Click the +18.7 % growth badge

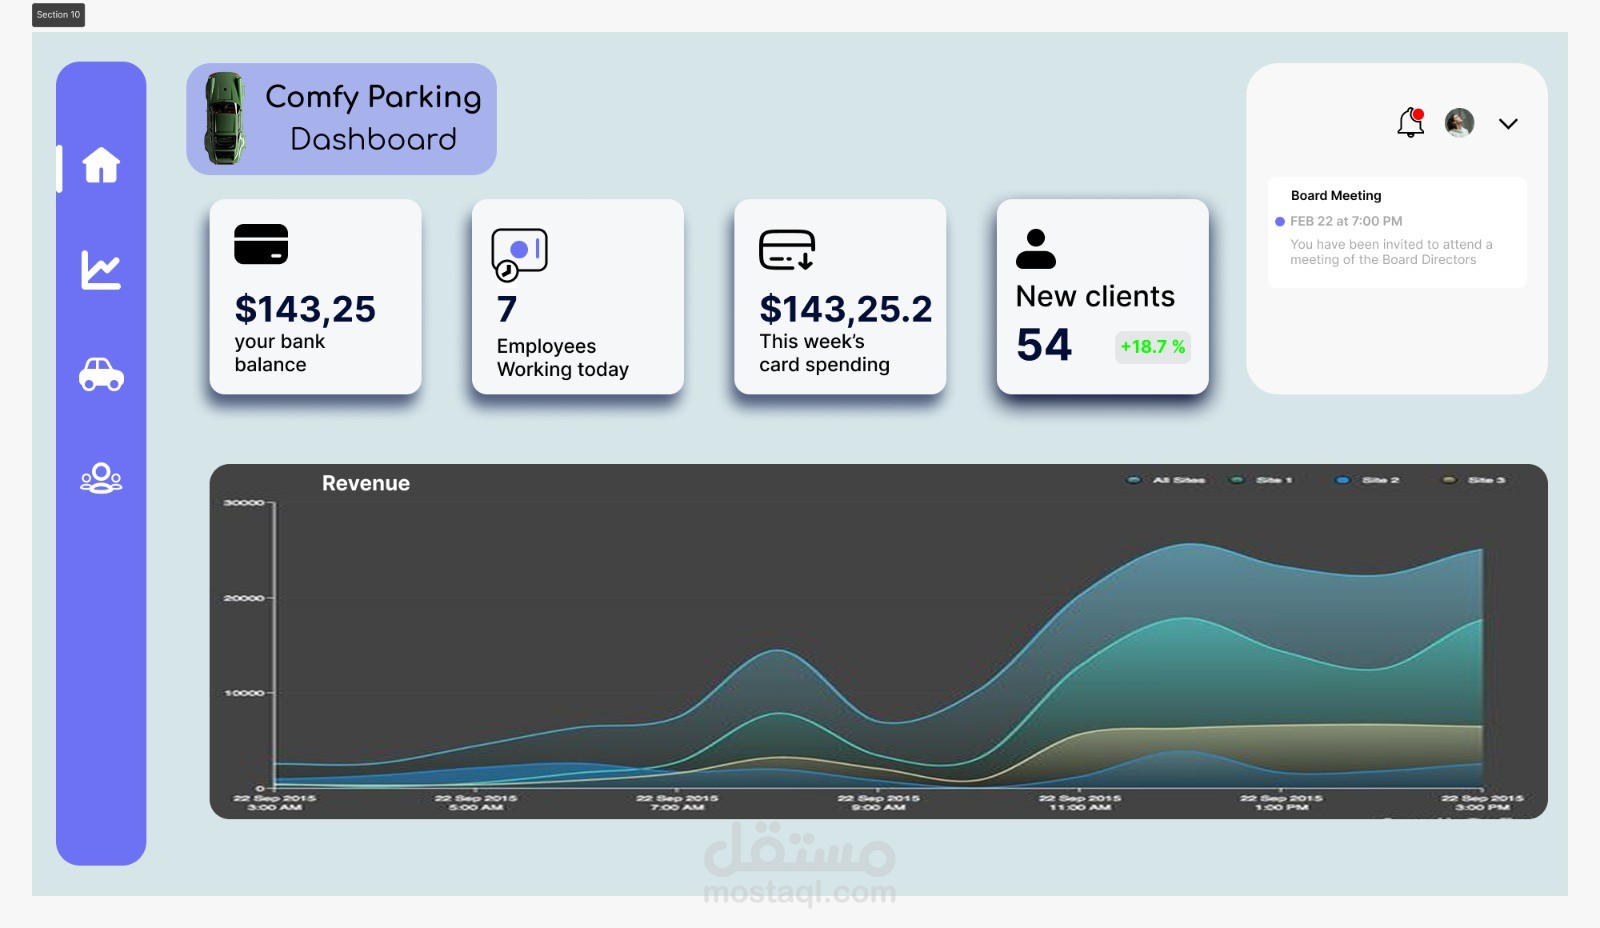pyautogui.click(x=1152, y=347)
